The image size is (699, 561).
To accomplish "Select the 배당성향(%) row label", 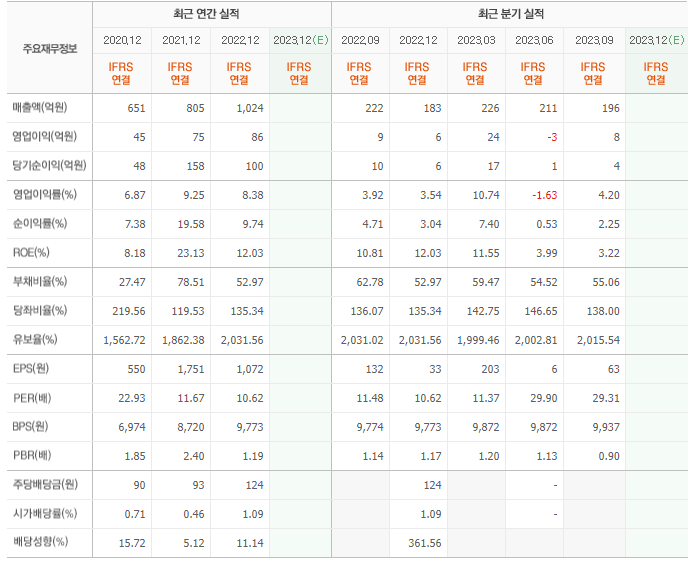I will 40,542.
